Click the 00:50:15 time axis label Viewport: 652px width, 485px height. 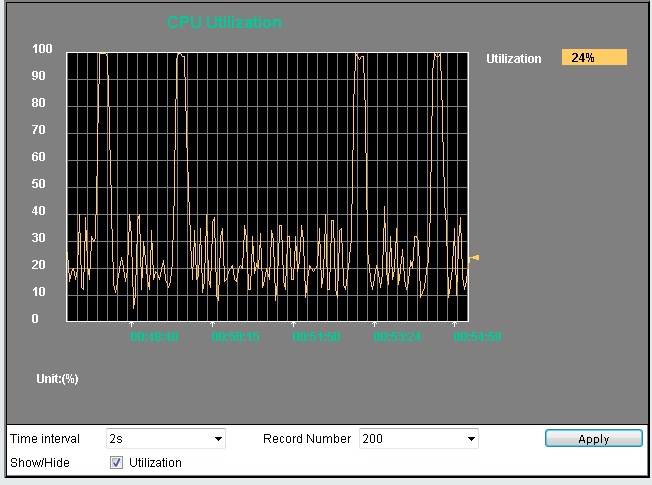click(236, 337)
